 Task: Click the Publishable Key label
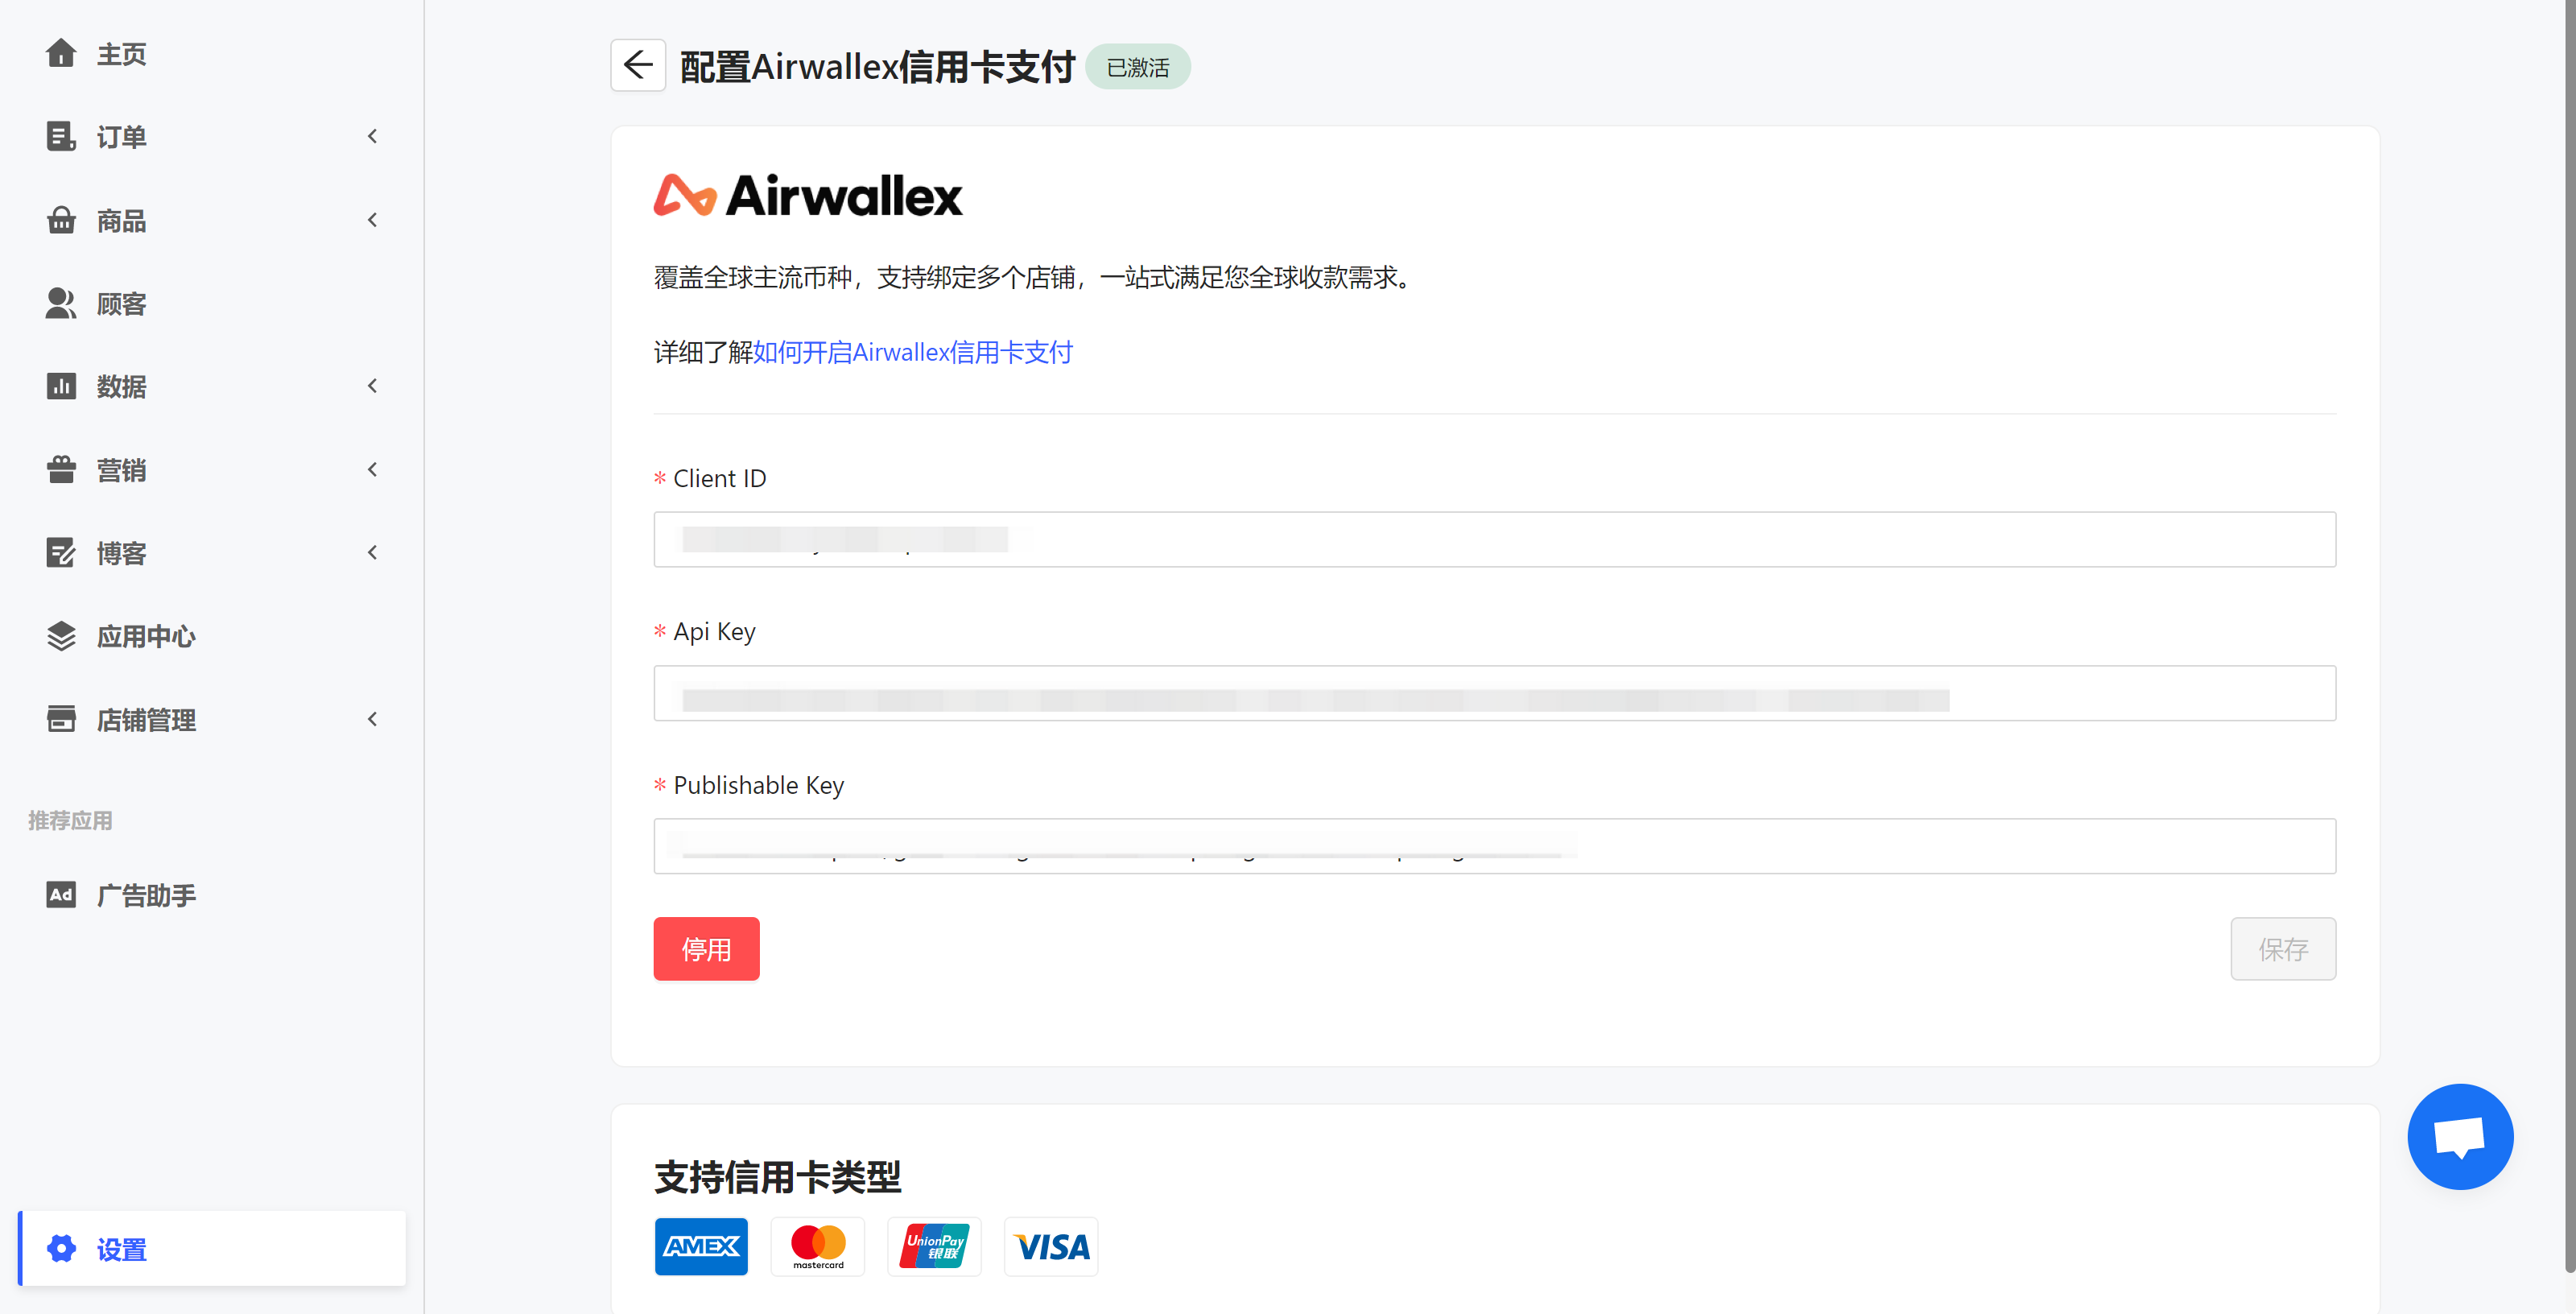758,785
